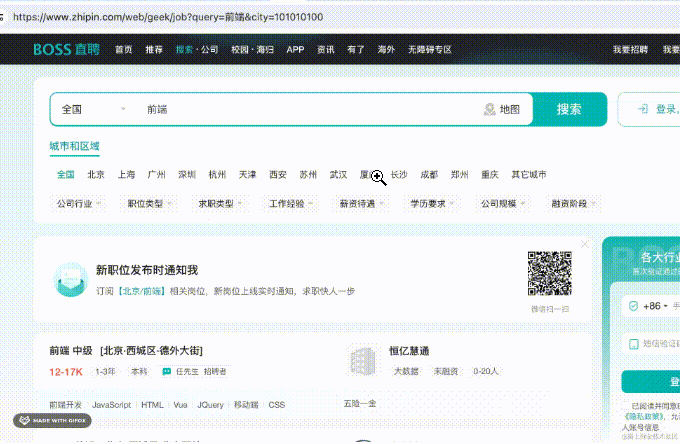Filter by city 杭州
This screenshot has height=444, width=680.
pyautogui.click(x=217, y=174)
